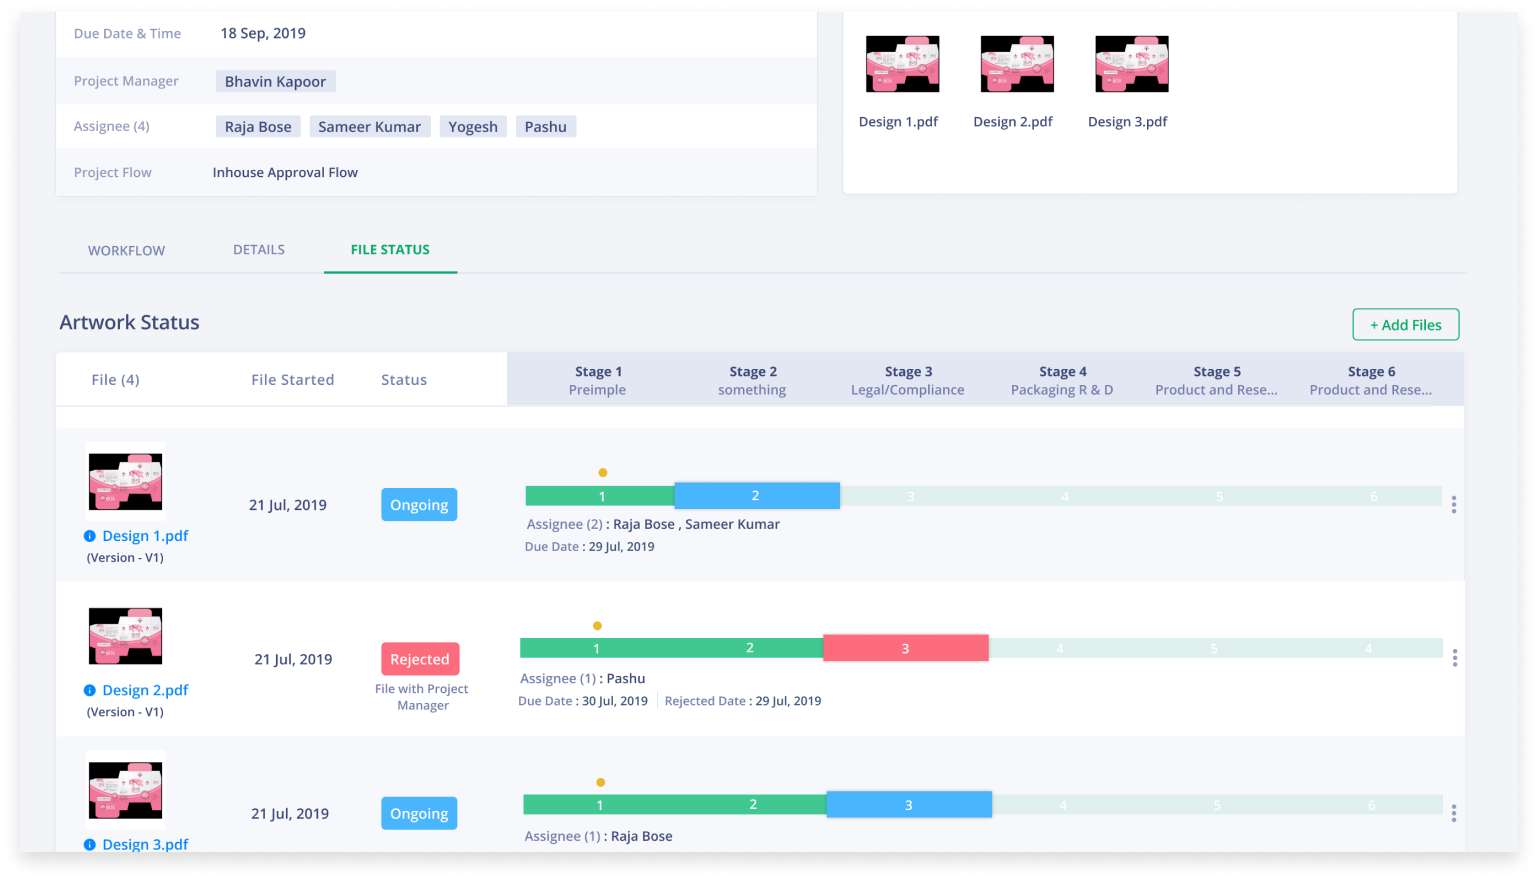The width and height of the screenshot is (1538, 880).
Task: Open Design 2.pdf file link
Action: [145, 690]
